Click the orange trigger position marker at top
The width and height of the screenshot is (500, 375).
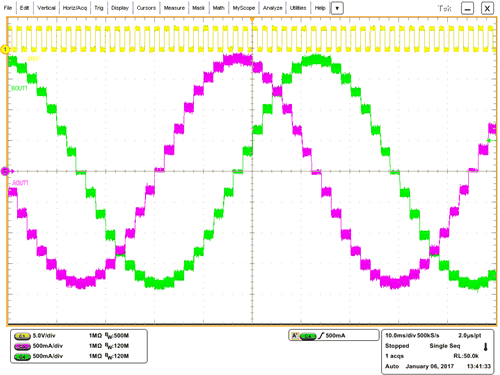(252, 20)
